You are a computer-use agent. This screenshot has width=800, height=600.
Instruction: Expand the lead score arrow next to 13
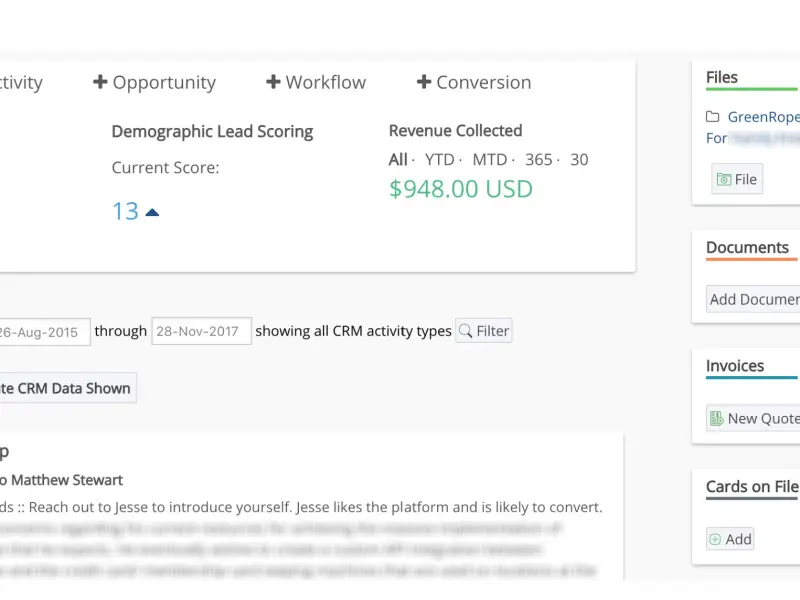click(152, 212)
